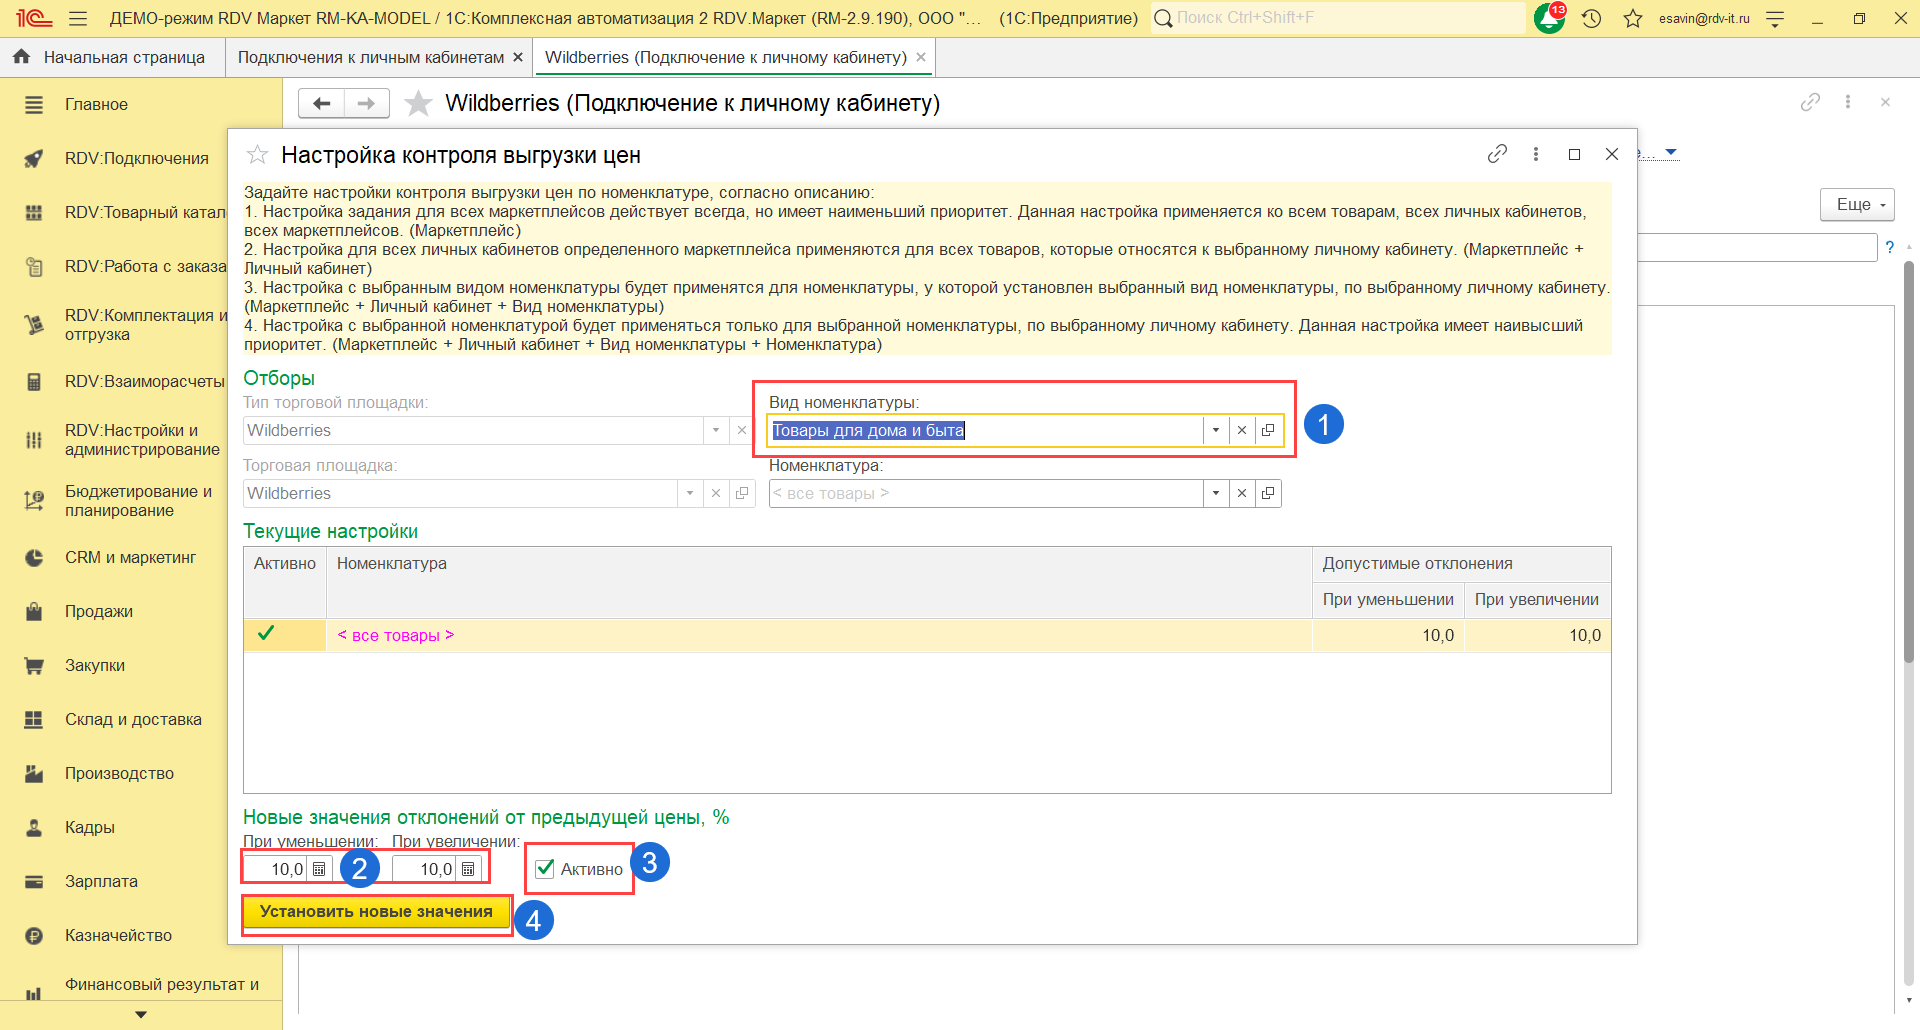Image resolution: width=1920 pixels, height=1030 pixels.
Task: Uncheck the Активно checkbox
Action: point(545,868)
